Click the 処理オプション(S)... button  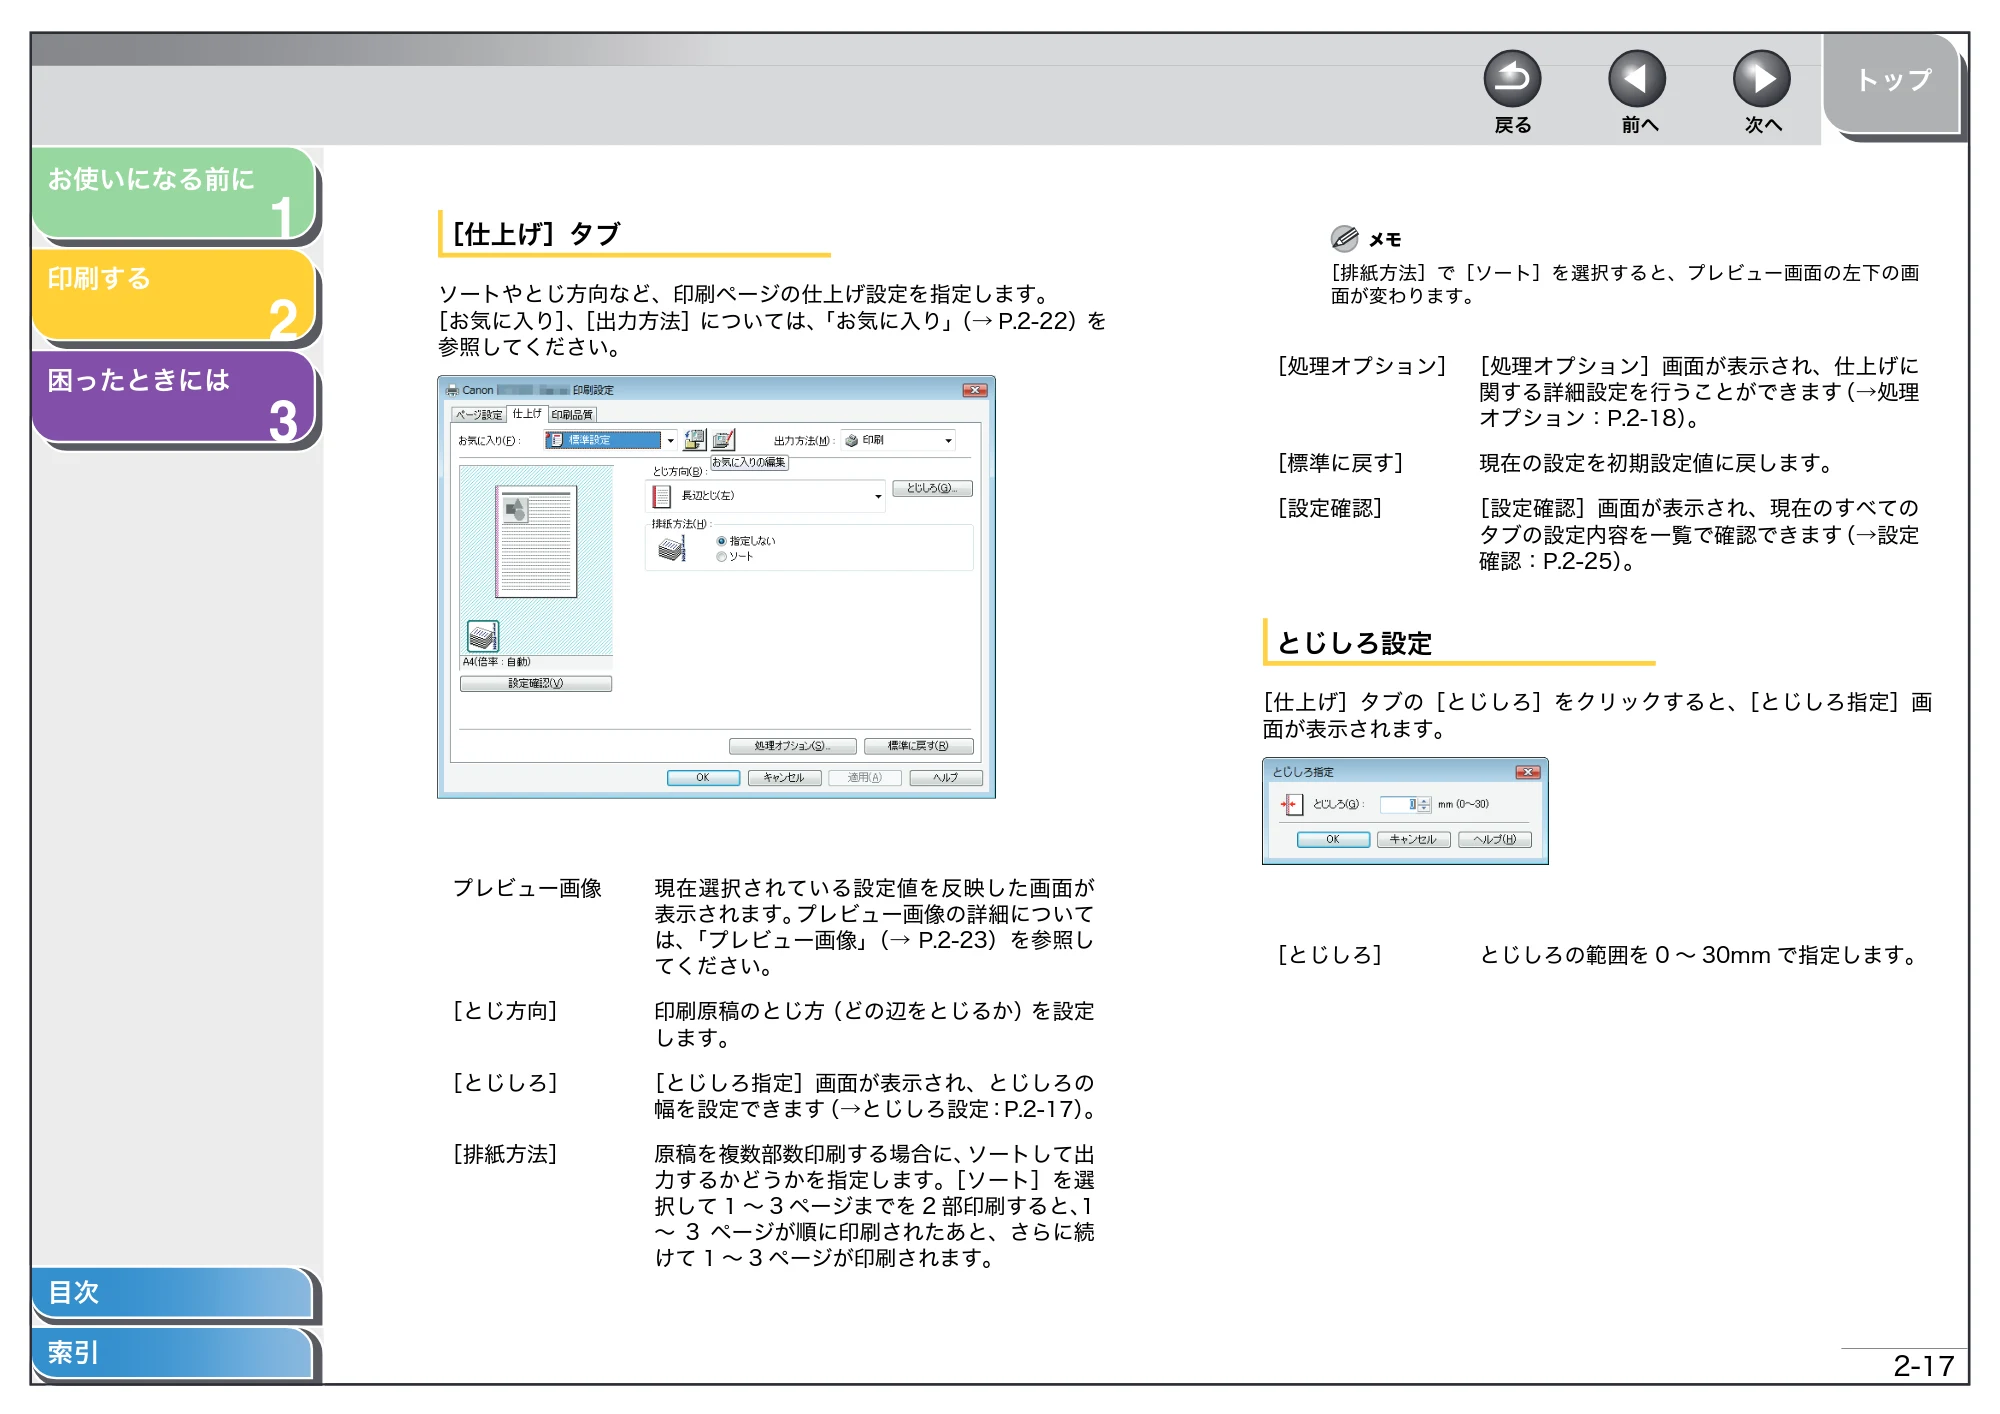[792, 746]
